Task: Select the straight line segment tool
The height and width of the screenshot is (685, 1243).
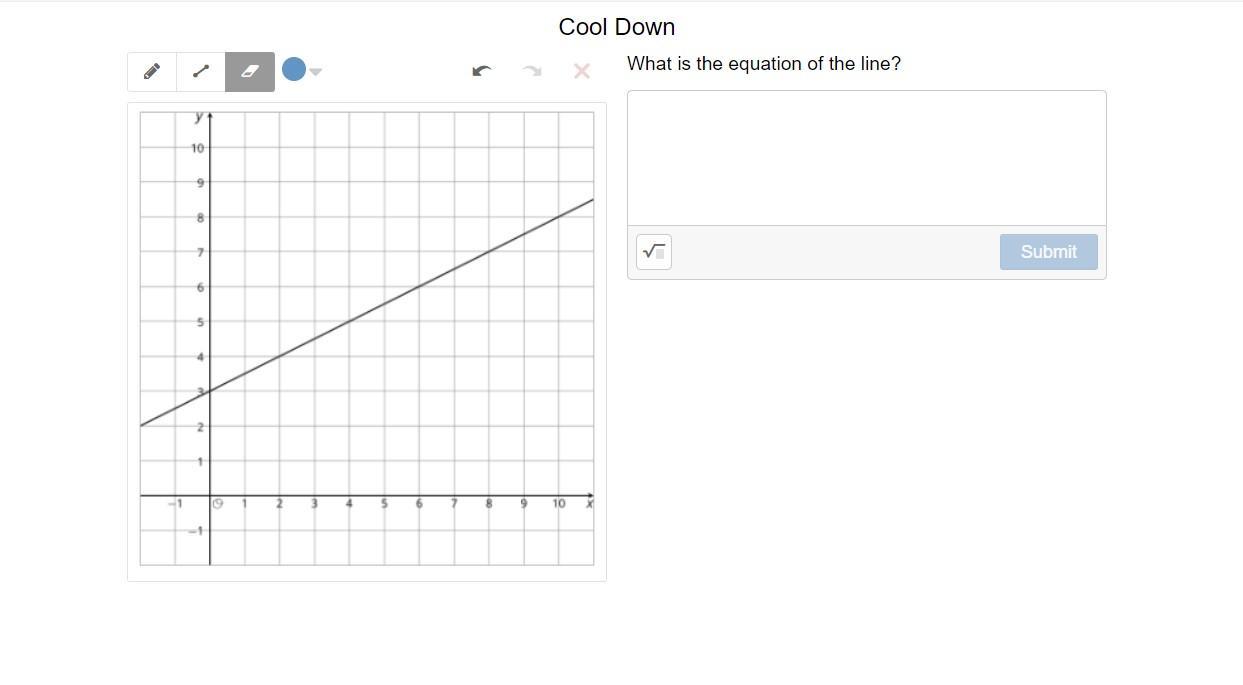Action: 201,72
